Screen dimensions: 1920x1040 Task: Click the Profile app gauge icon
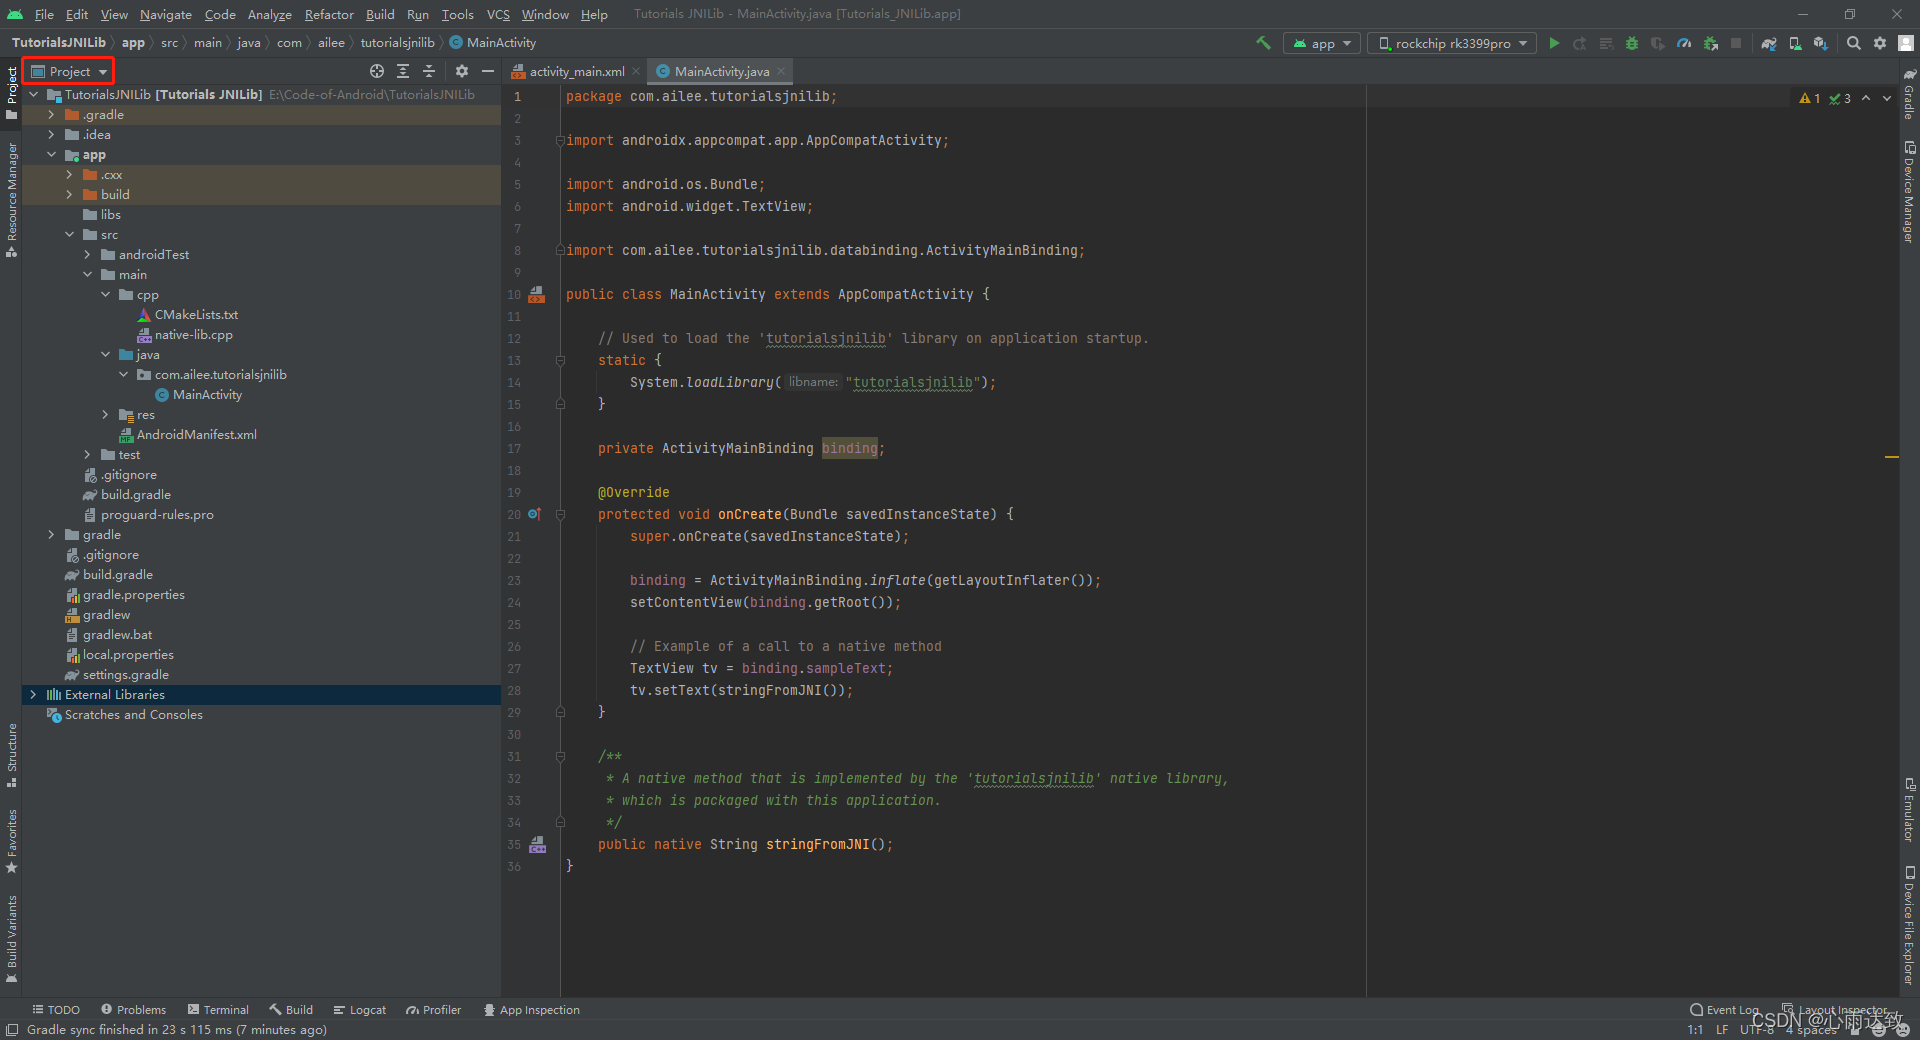[x=1684, y=43]
